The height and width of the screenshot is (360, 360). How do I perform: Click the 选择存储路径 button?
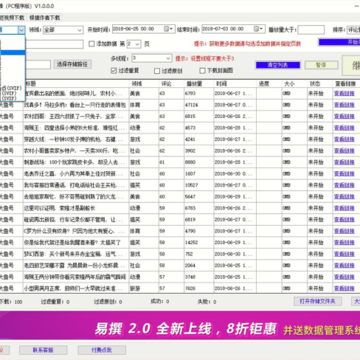[x=72, y=64]
